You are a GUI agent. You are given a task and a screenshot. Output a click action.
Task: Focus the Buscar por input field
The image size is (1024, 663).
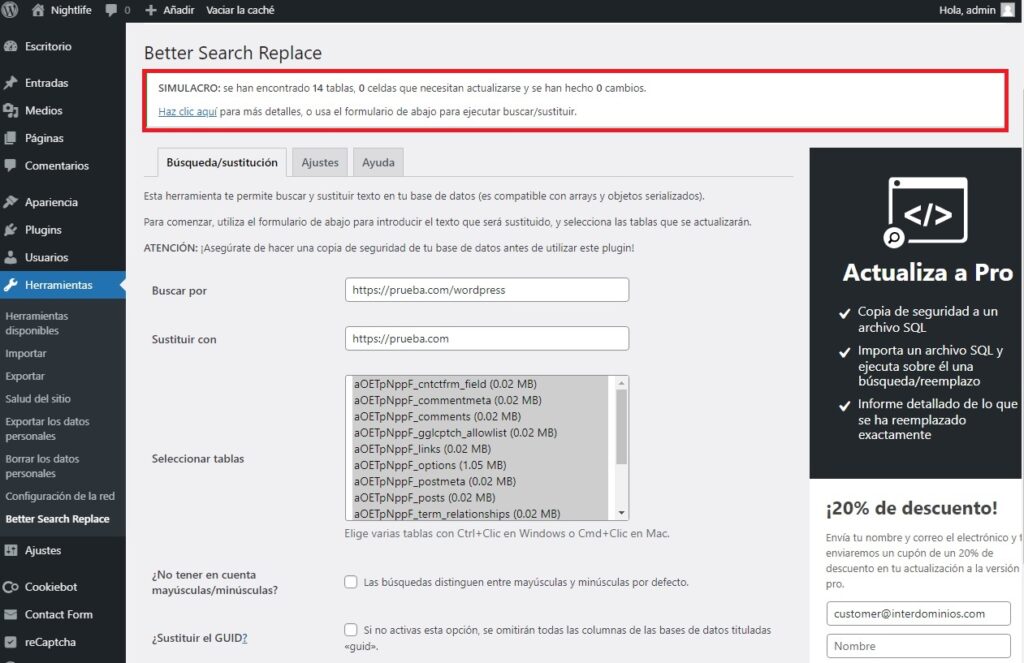[487, 290]
